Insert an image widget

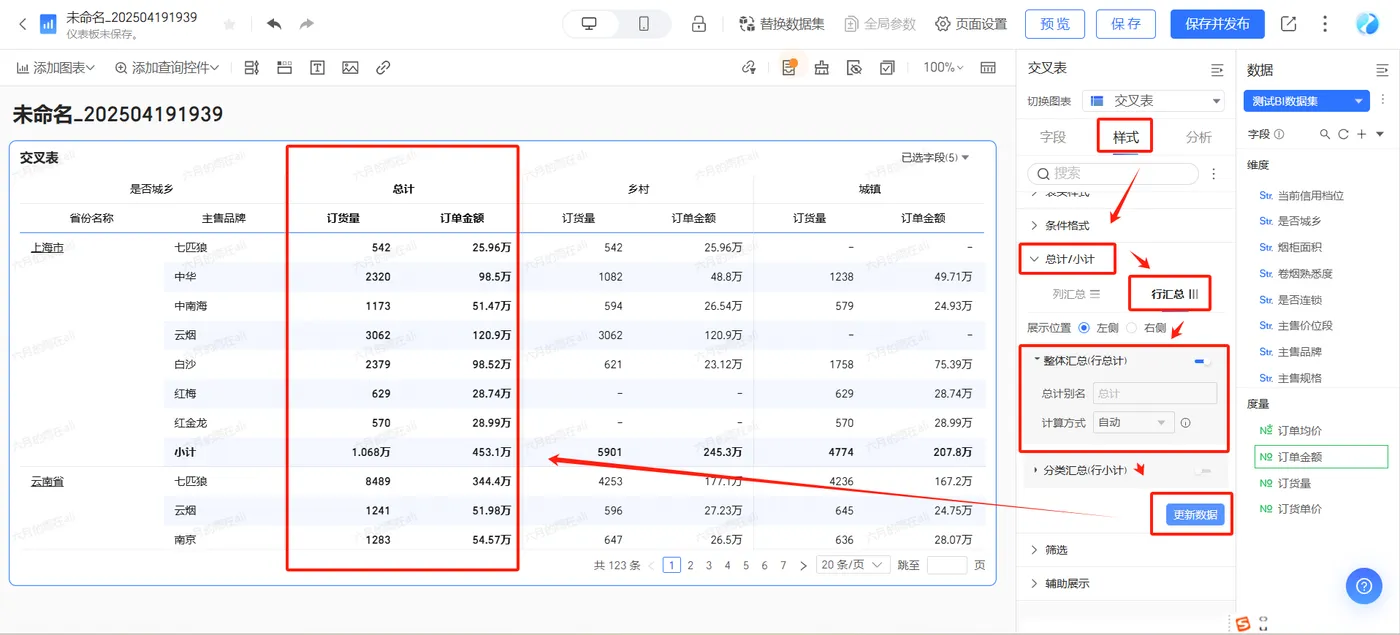(350, 68)
